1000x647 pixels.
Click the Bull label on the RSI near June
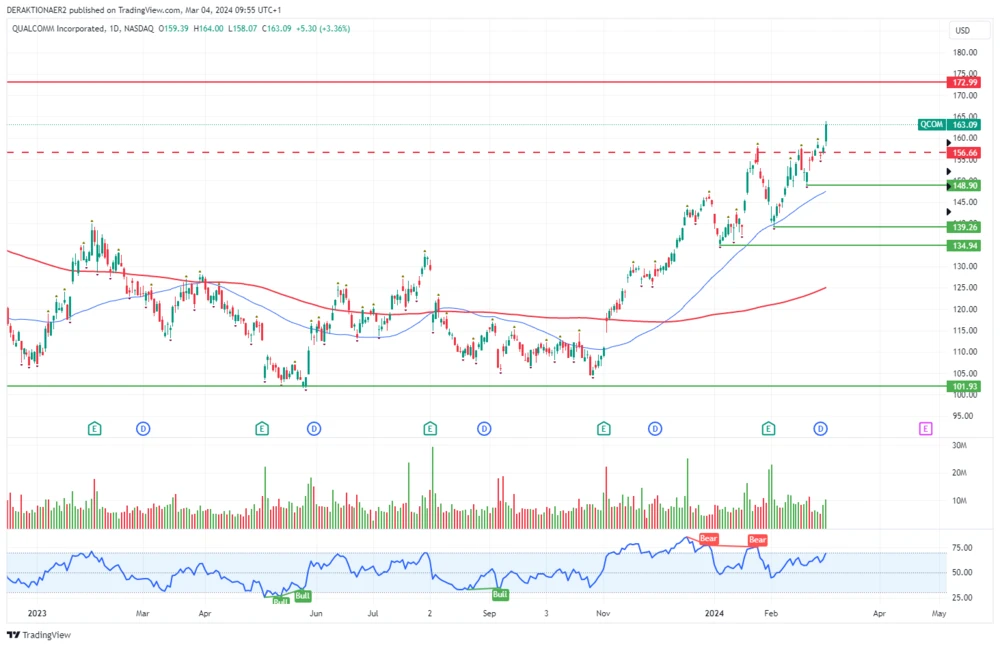[x=302, y=595]
